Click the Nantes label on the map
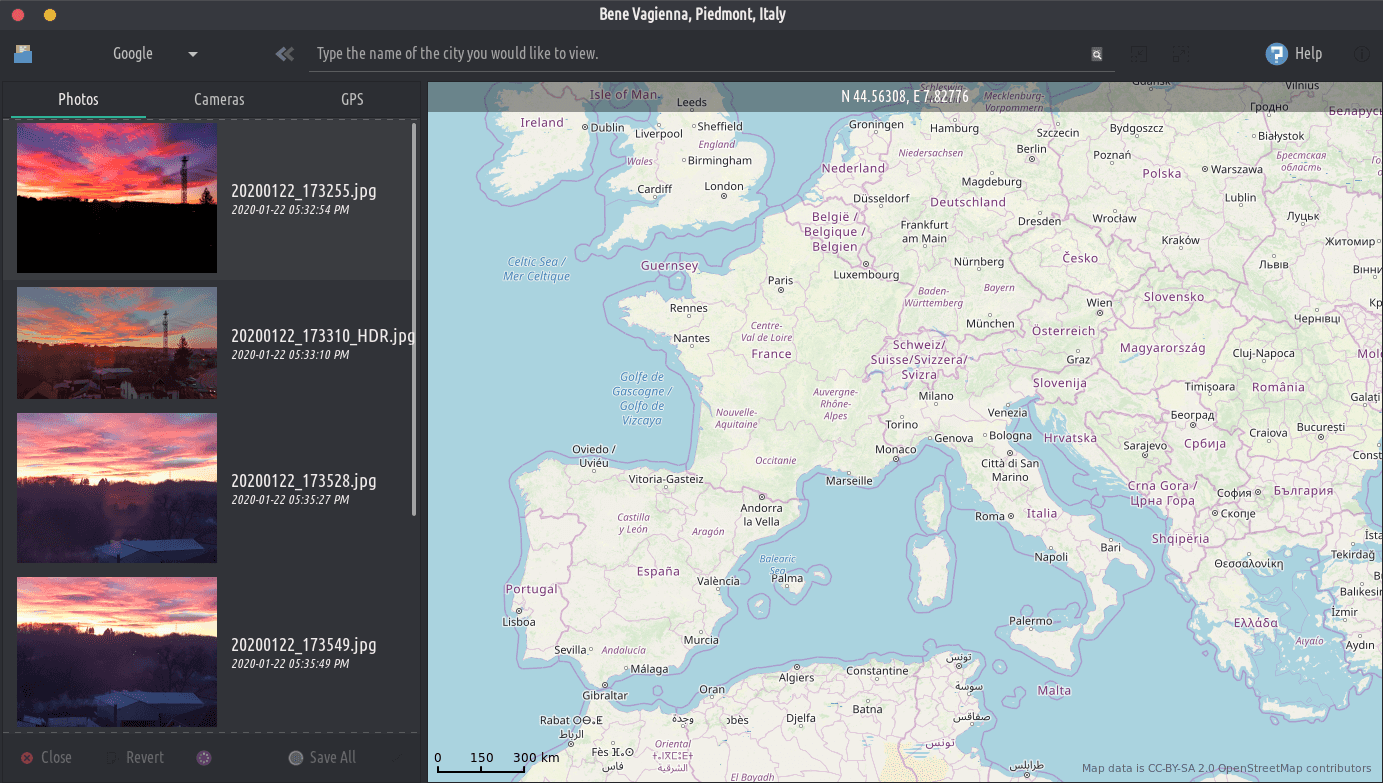Image resolution: width=1383 pixels, height=783 pixels. click(x=691, y=338)
